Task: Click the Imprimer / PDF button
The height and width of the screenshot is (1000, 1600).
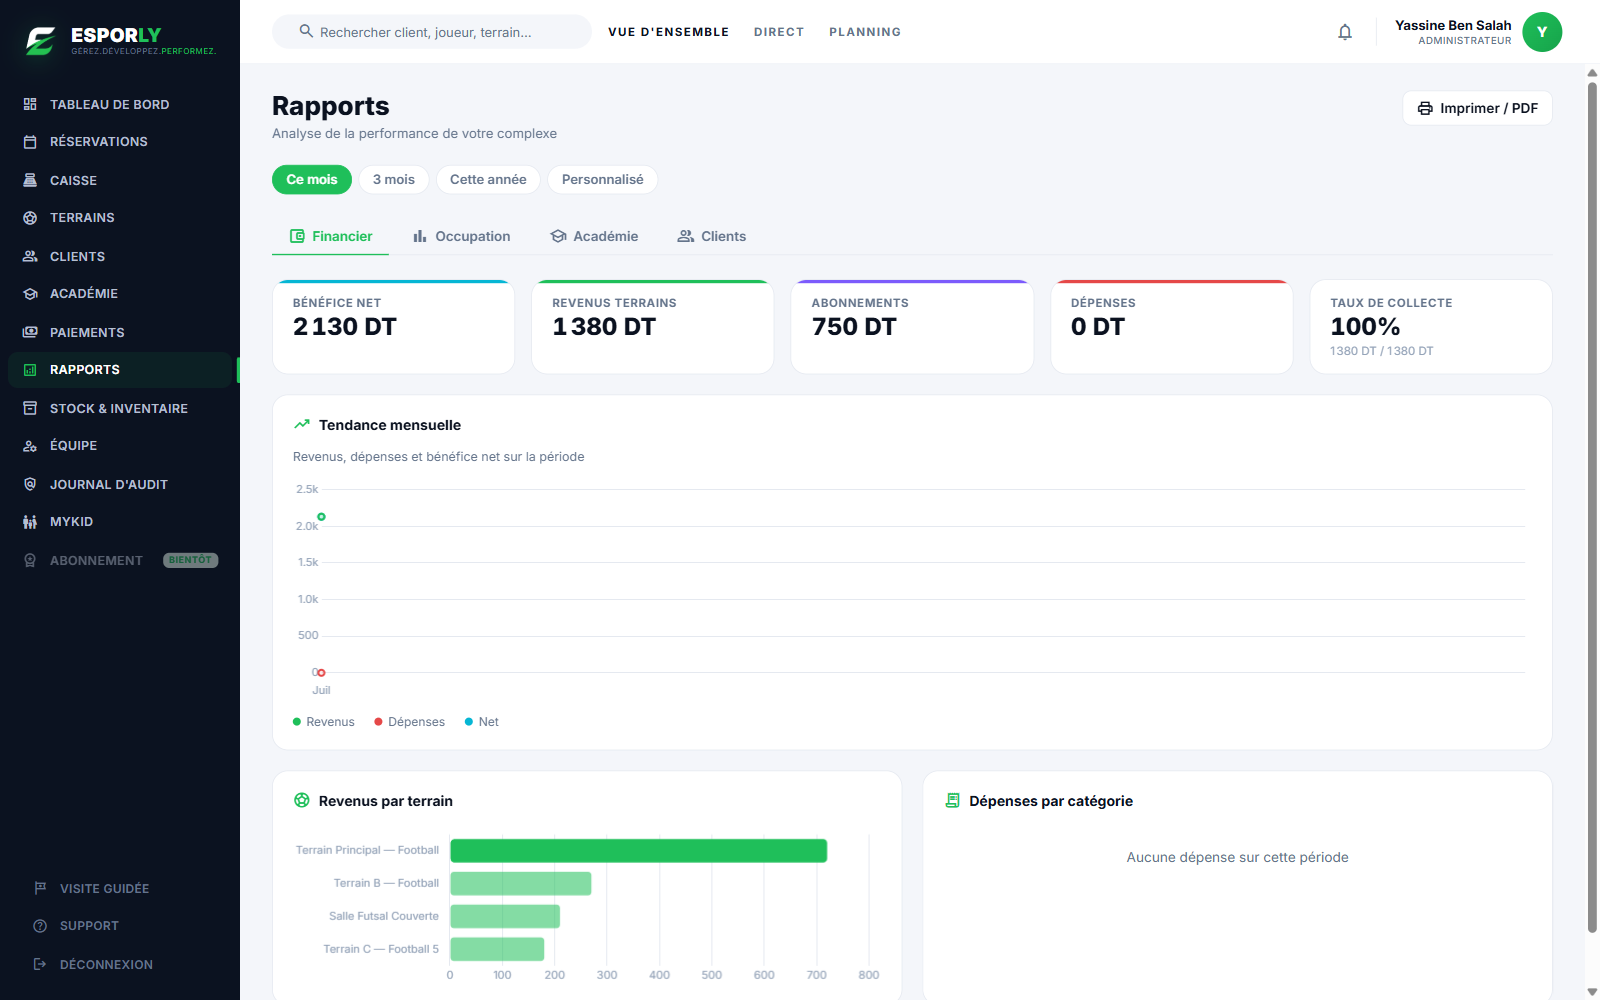Action: [1477, 108]
